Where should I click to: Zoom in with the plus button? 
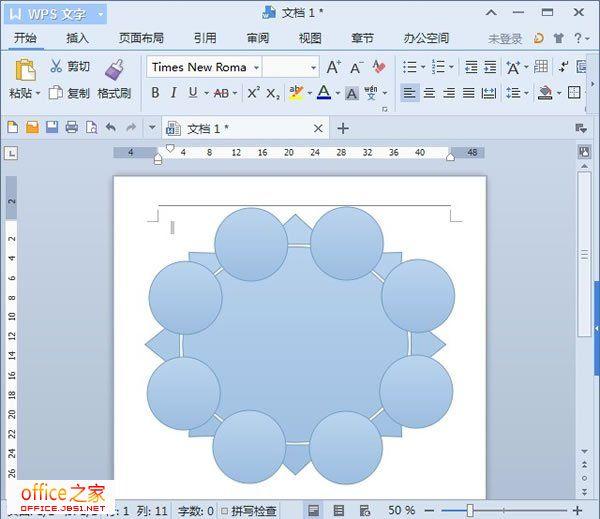[577, 510]
